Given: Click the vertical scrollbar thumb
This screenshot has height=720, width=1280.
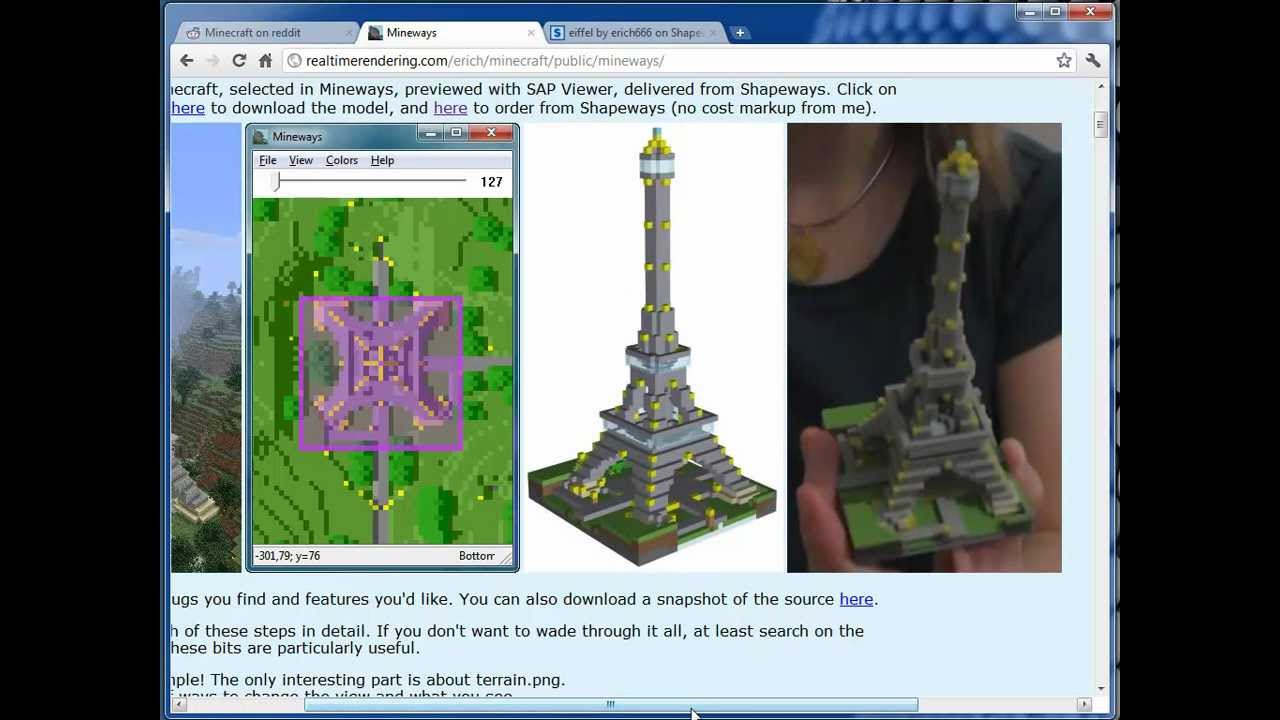Looking at the screenshot, I should click(1101, 125).
